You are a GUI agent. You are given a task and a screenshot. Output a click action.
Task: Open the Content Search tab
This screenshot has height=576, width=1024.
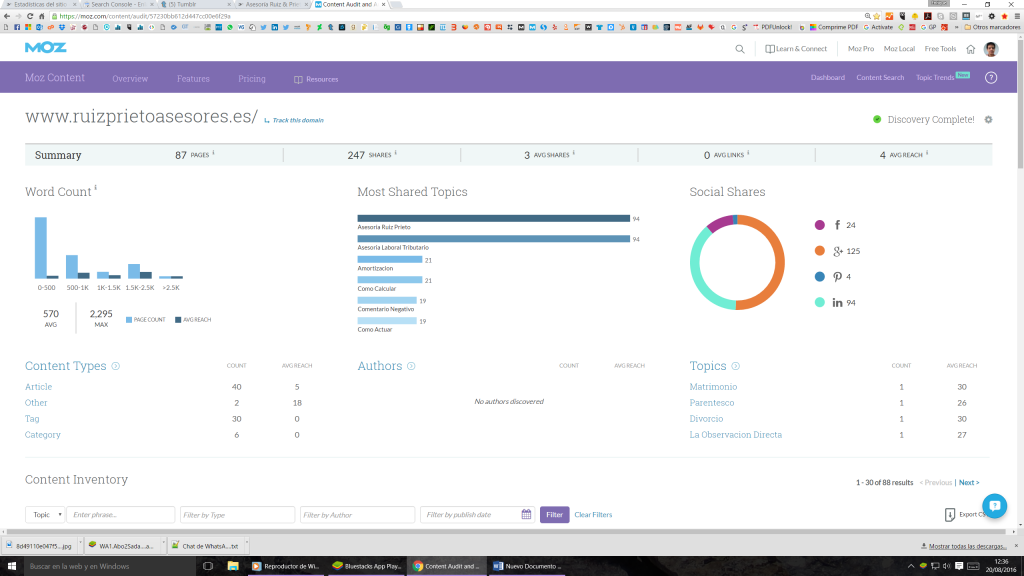[x=880, y=78]
